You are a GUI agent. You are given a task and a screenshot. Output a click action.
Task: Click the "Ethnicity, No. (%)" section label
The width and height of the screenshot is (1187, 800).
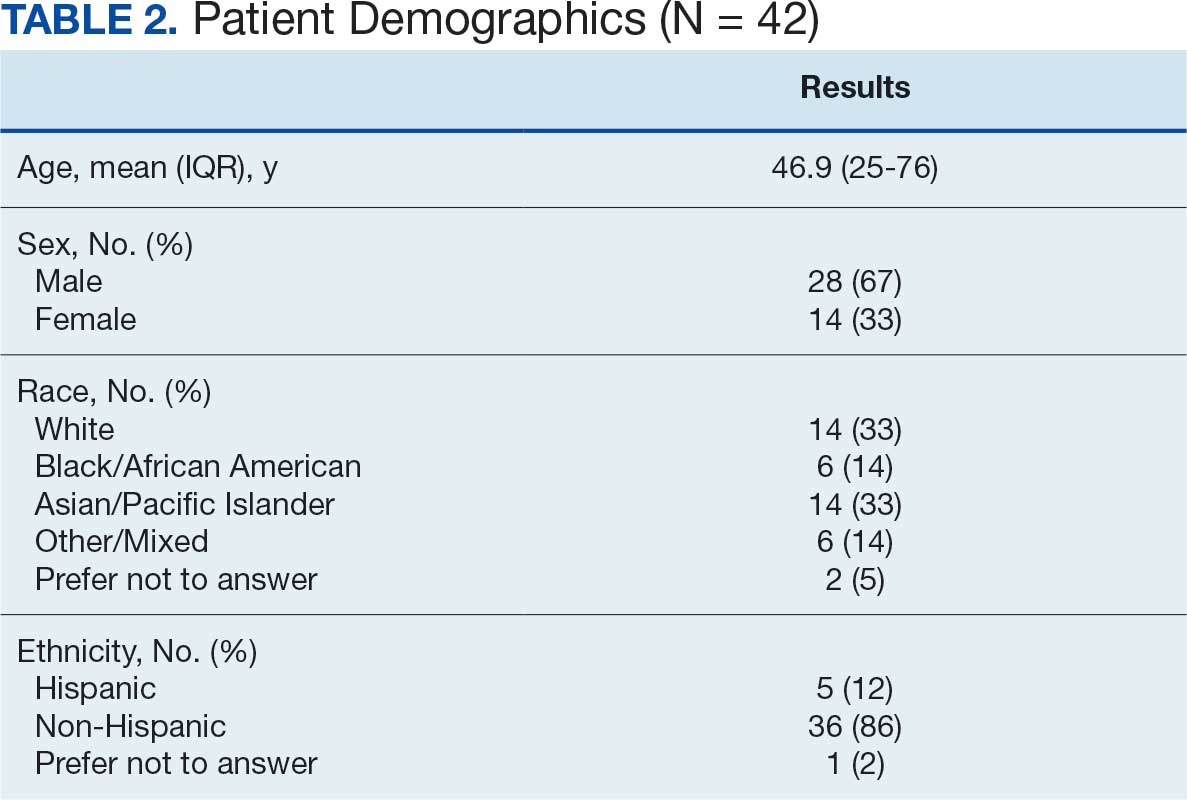click(137, 651)
